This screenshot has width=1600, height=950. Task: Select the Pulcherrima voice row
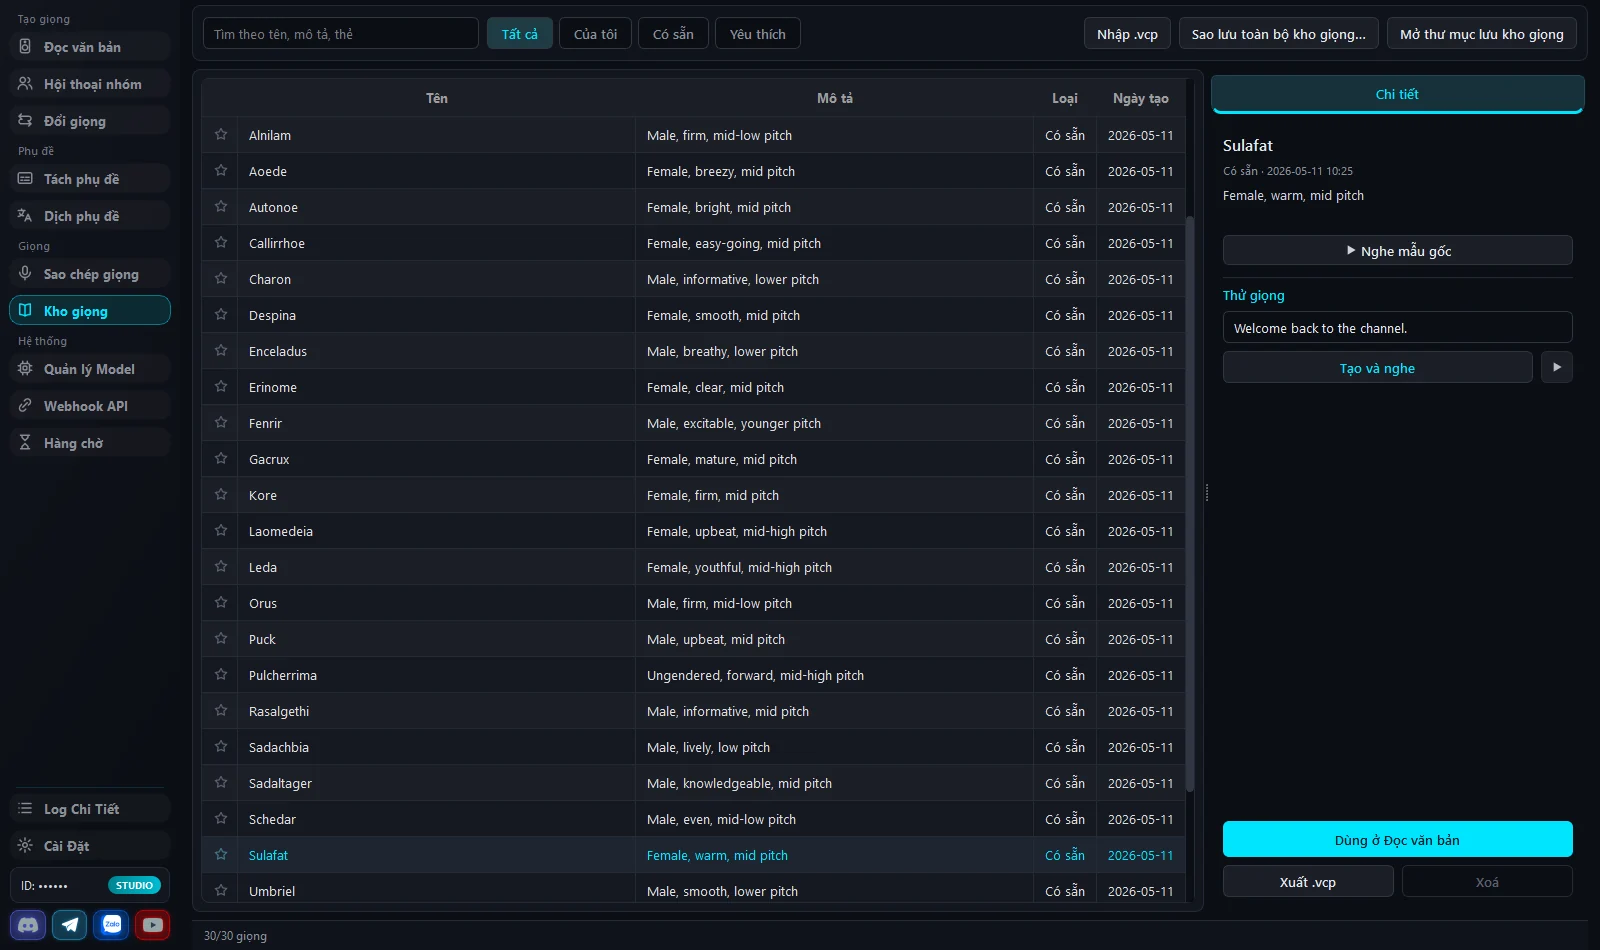693,675
